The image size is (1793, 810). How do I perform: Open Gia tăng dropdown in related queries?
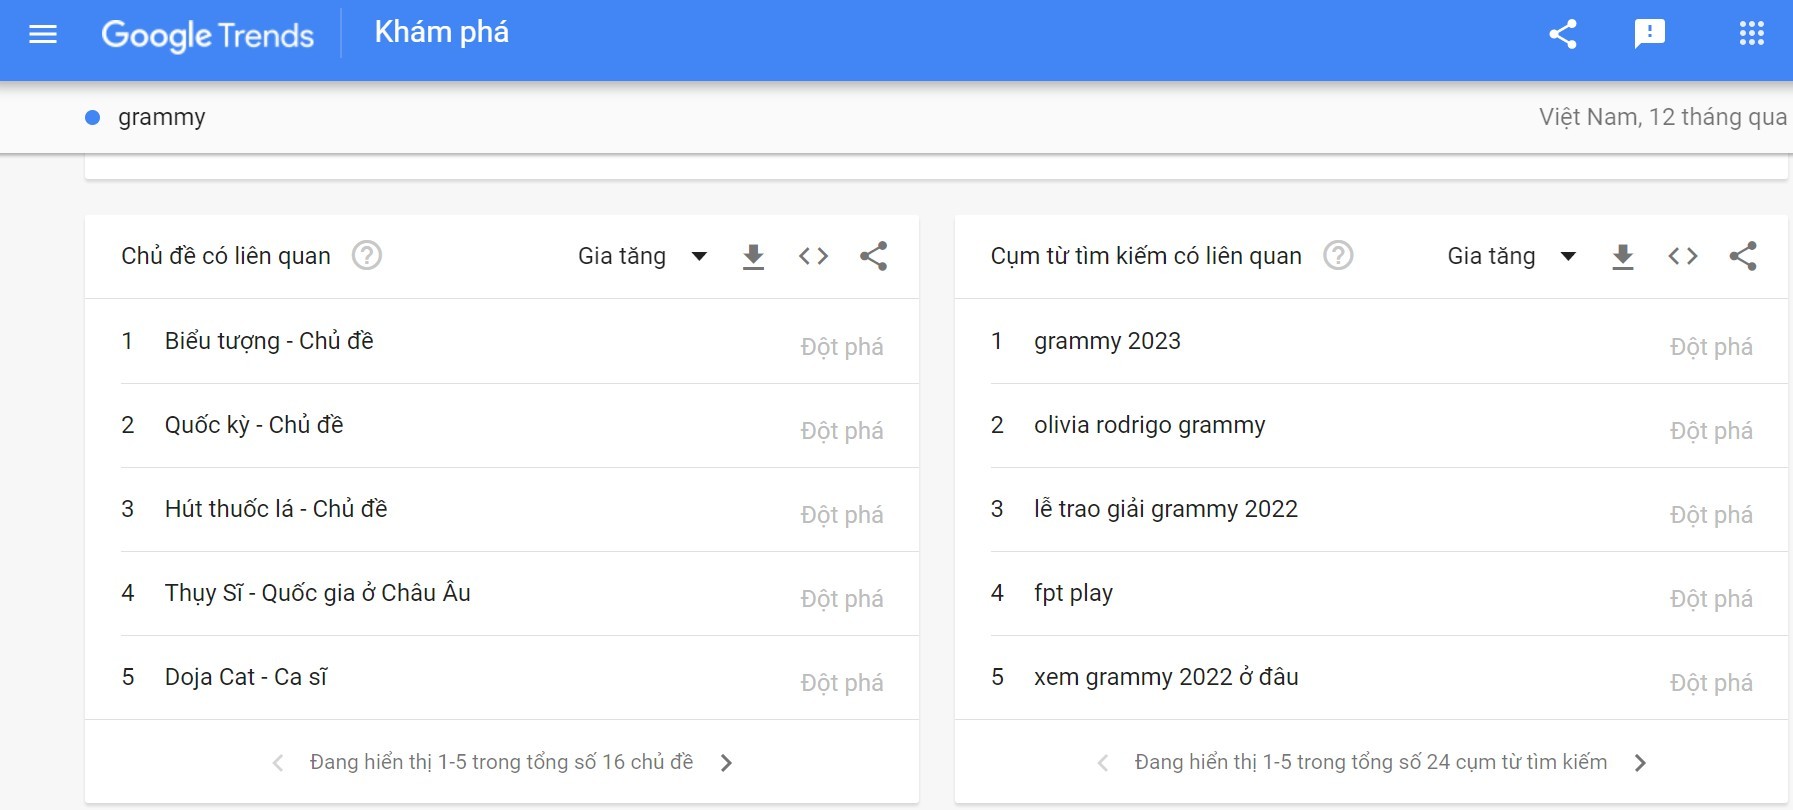coord(1512,256)
